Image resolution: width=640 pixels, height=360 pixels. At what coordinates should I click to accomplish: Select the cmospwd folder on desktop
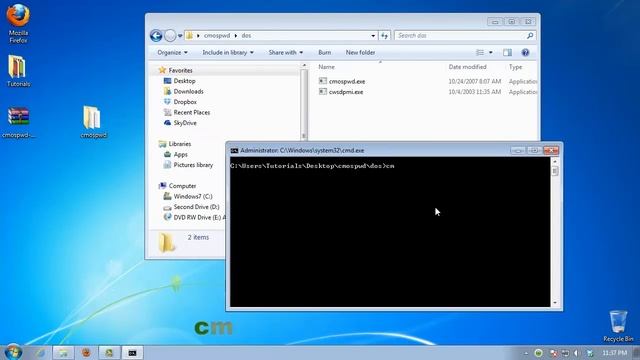point(93,122)
